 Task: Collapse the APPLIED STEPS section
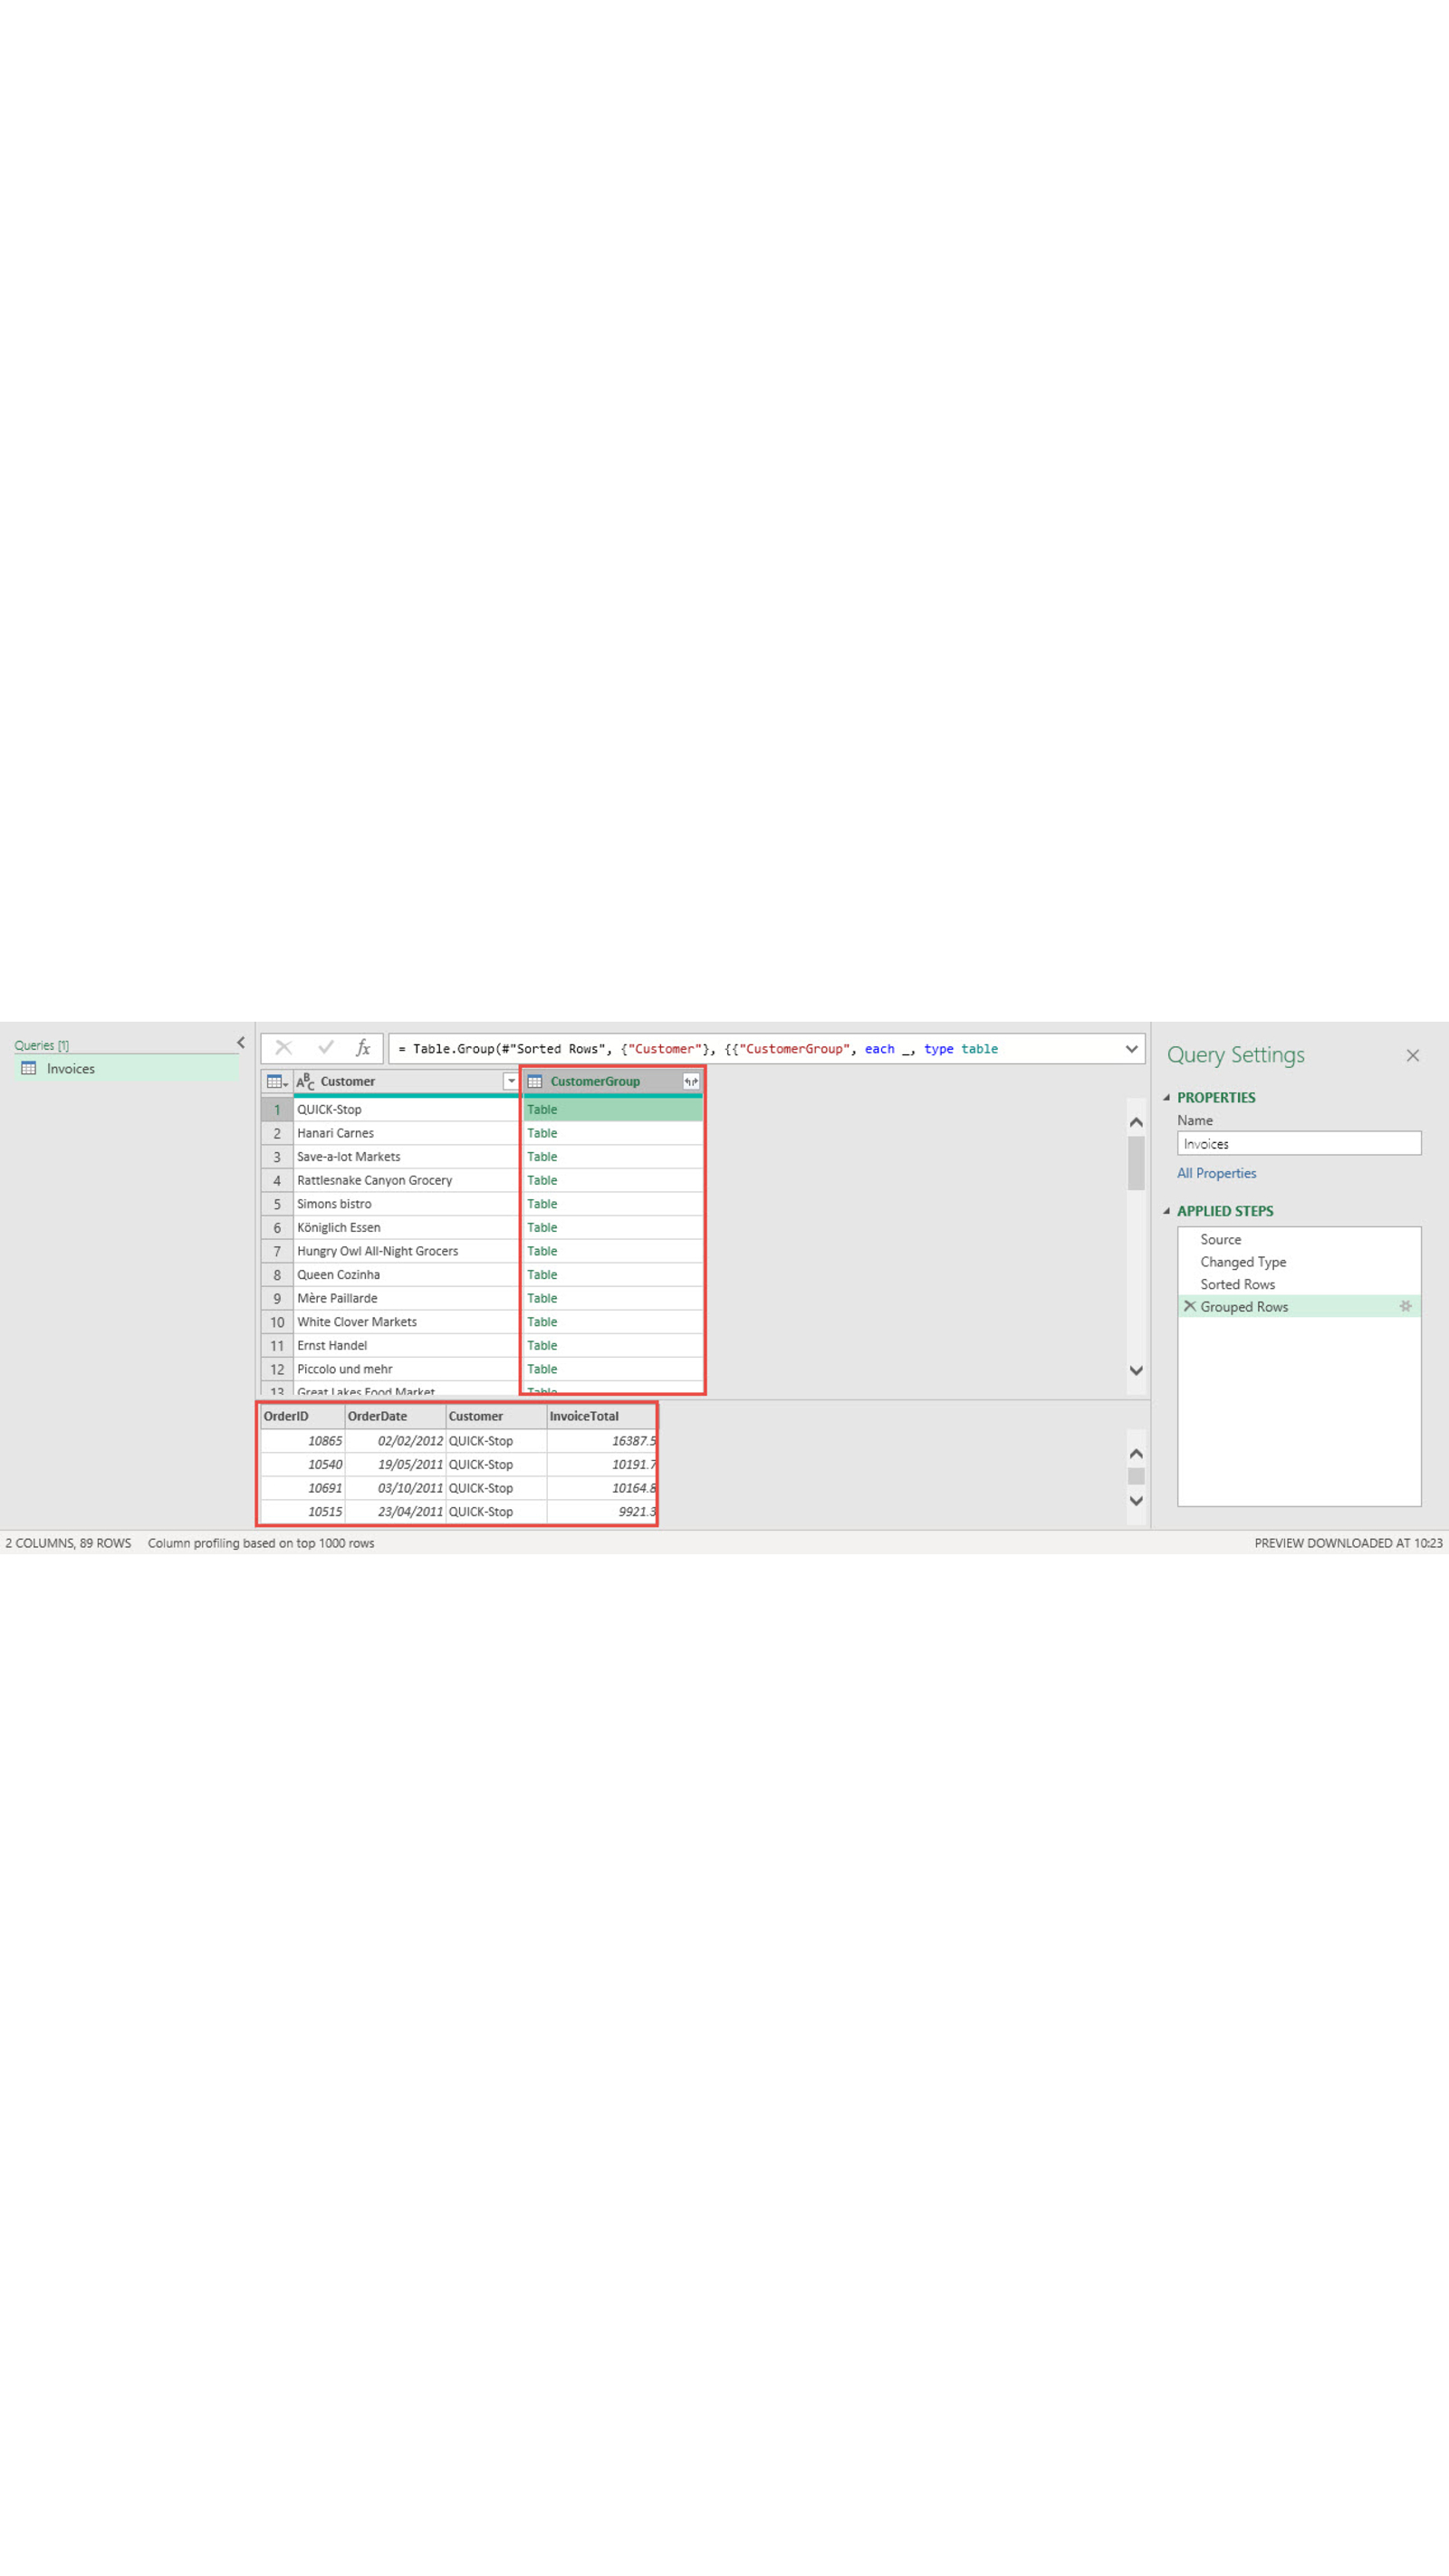[1167, 1210]
